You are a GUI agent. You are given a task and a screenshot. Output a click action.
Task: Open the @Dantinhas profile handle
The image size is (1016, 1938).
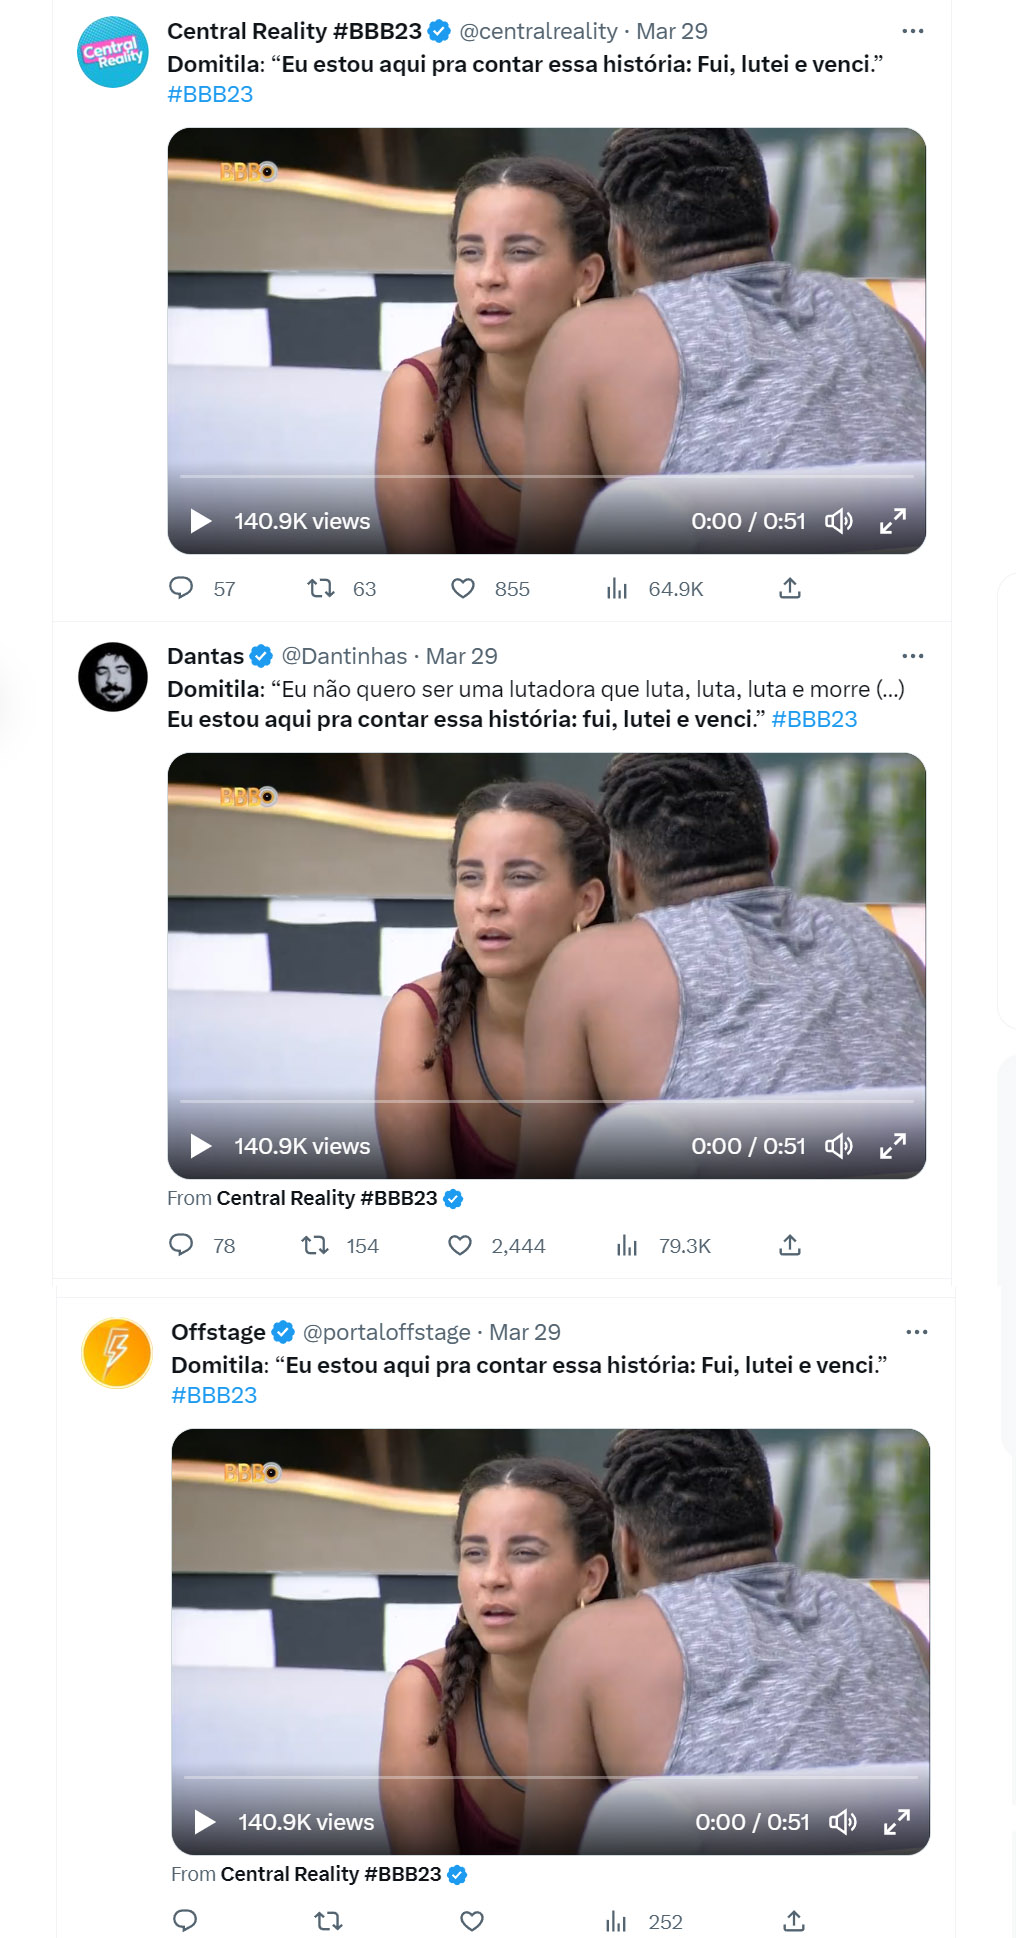point(344,656)
